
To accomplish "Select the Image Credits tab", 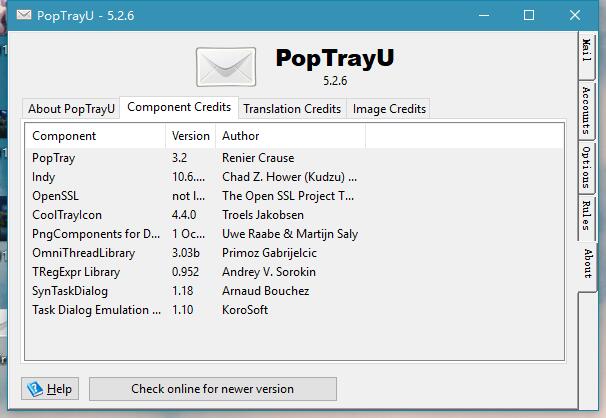I will pyautogui.click(x=389, y=109).
